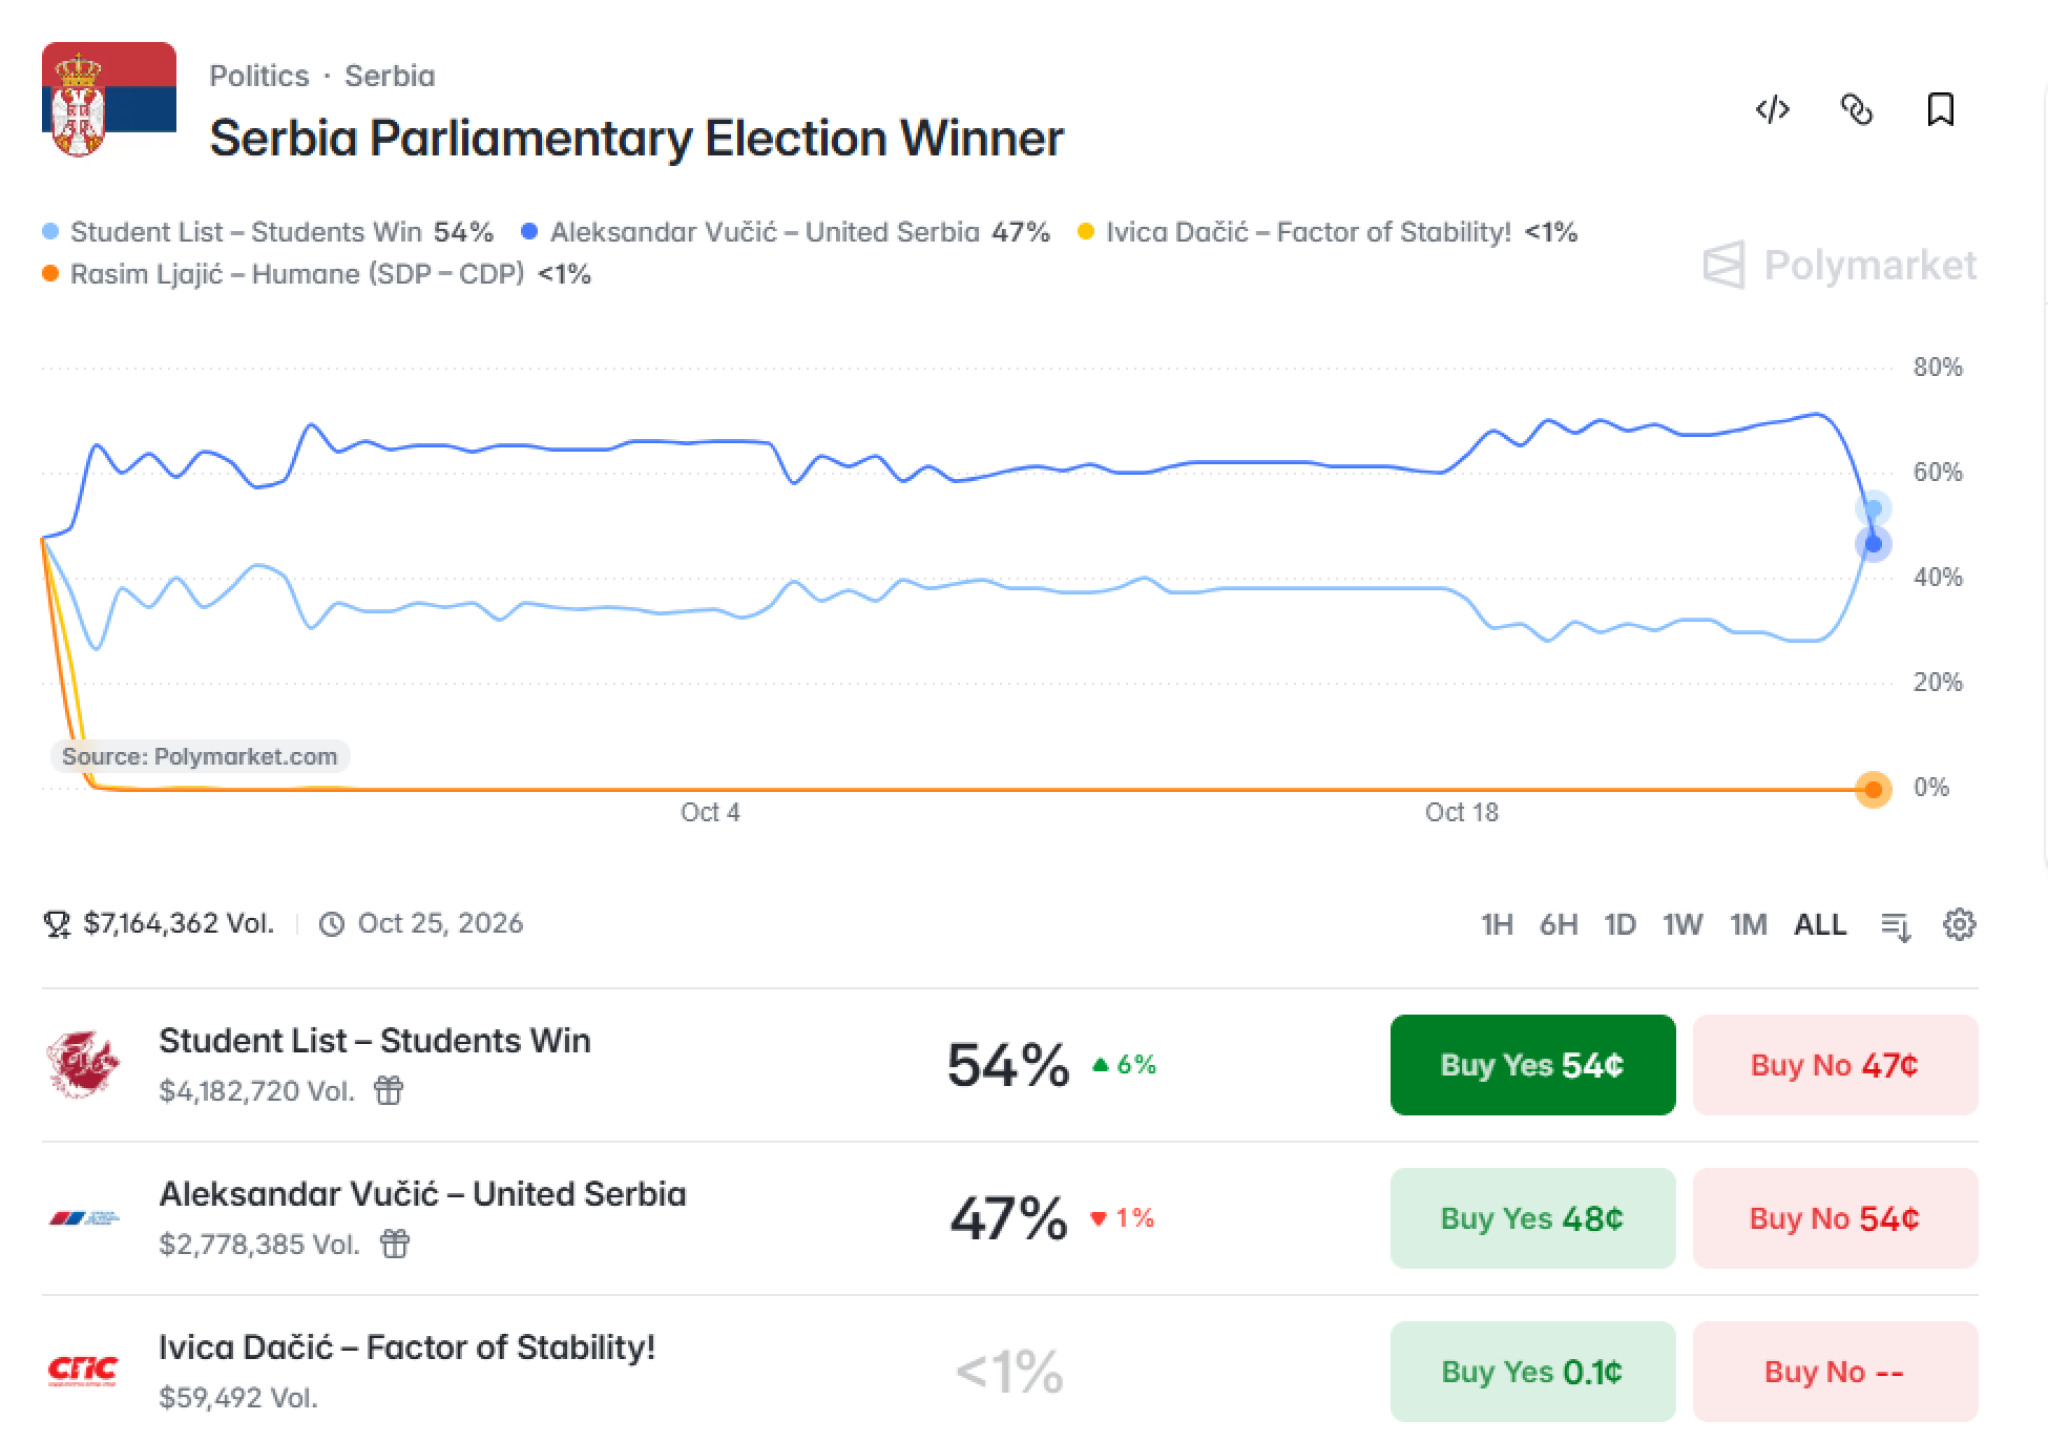The image size is (2048, 1441).
Task: Click rewards gift icon under Aleksandar Vučić
Action: (x=395, y=1244)
